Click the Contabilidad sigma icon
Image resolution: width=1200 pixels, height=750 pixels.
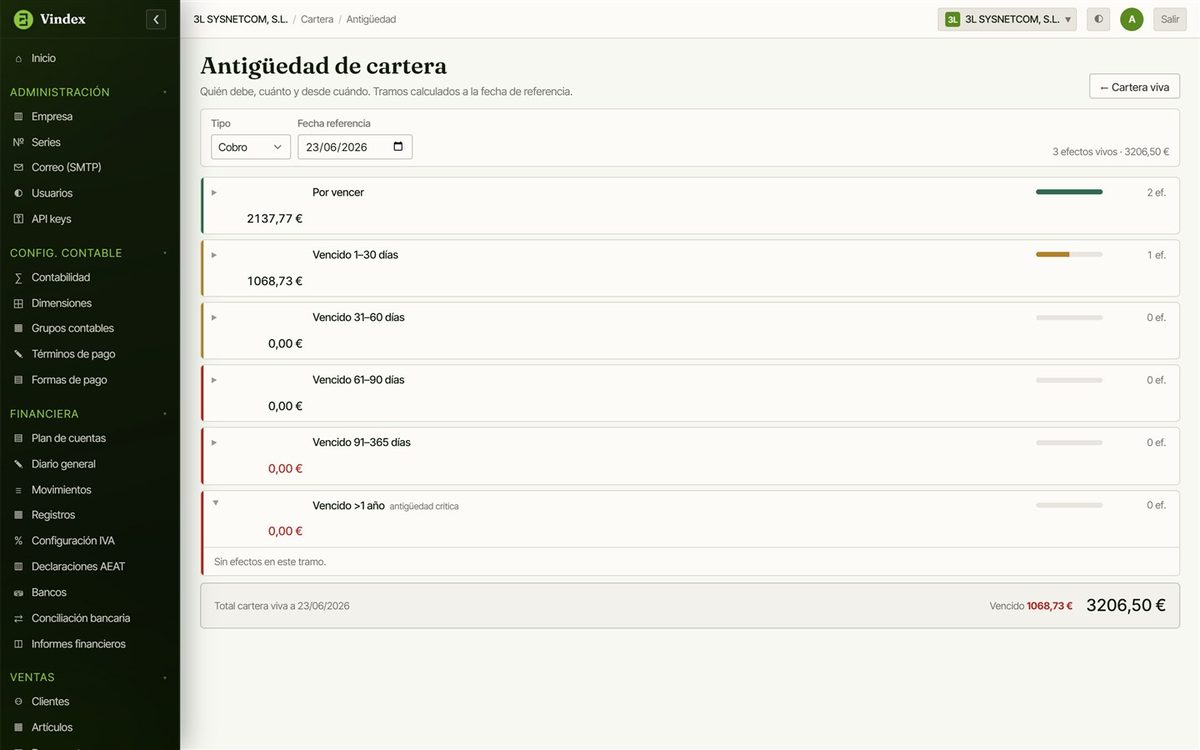[x=18, y=278]
